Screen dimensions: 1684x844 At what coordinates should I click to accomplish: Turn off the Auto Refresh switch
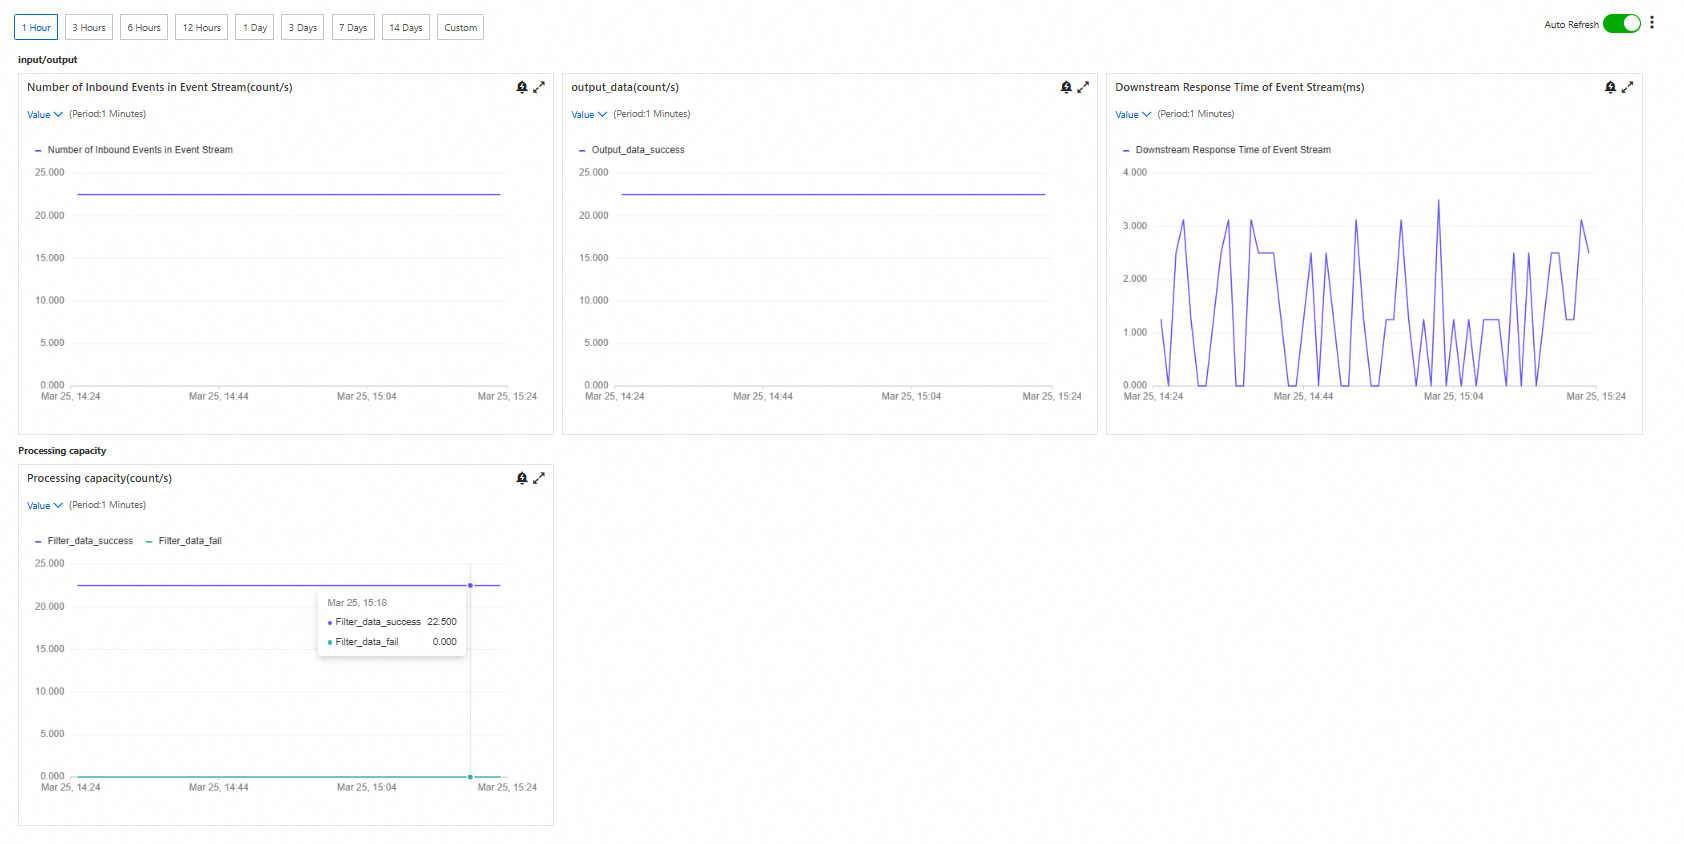point(1621,24)
